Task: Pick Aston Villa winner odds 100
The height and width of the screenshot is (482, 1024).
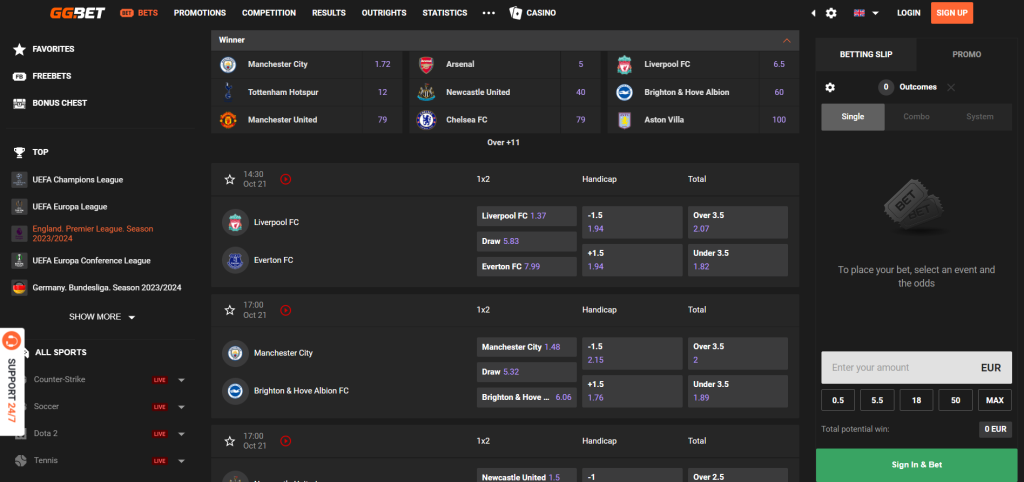Action: coord(778,120)
